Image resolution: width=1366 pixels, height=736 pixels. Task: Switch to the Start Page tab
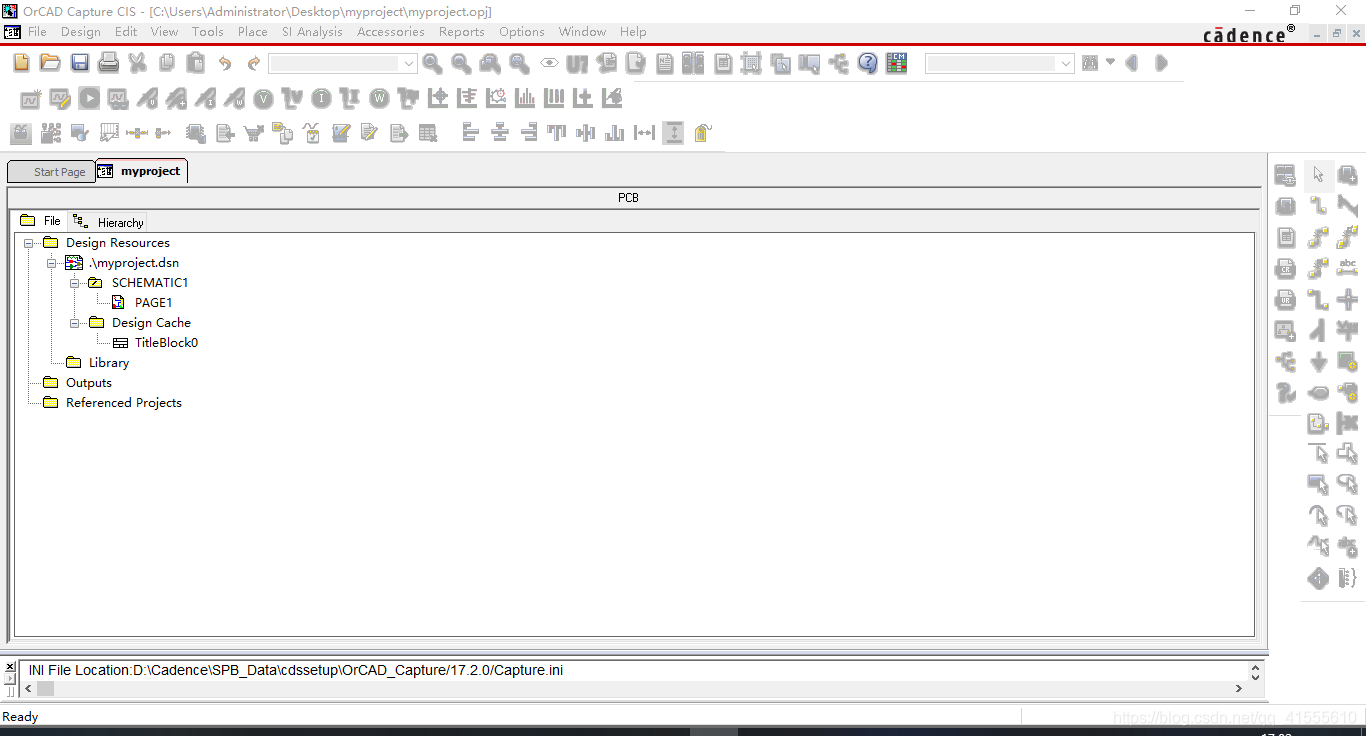click(x=52, y=172)
